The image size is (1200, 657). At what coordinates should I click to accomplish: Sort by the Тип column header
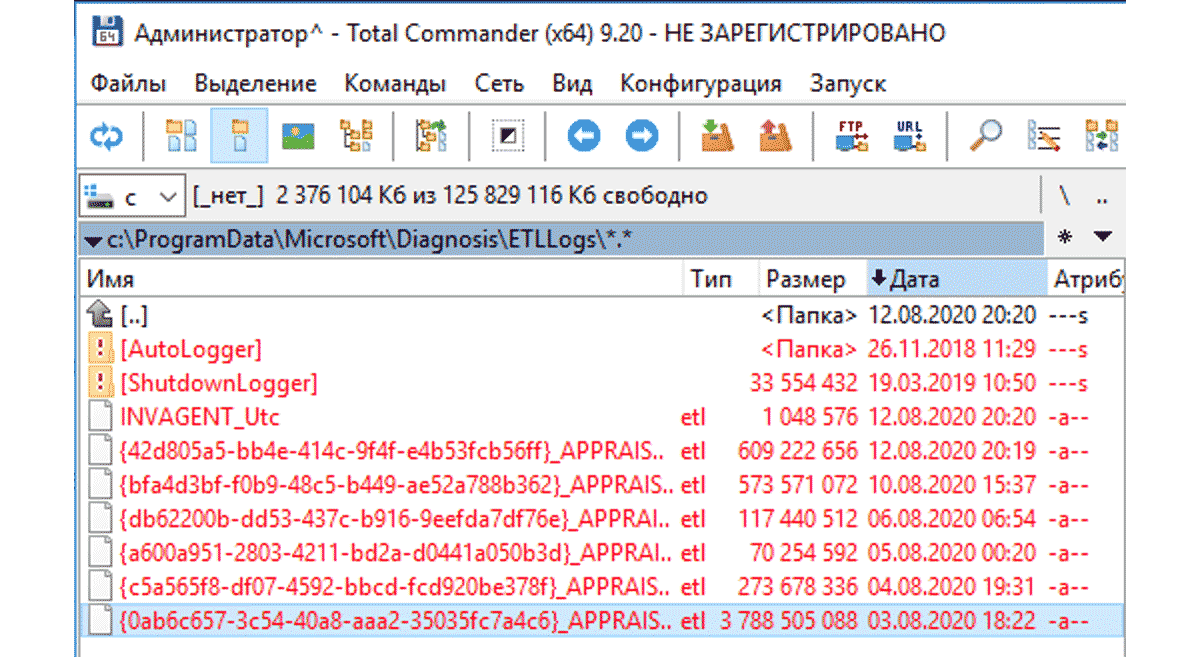pyautogui.click(x=721, y=280)
